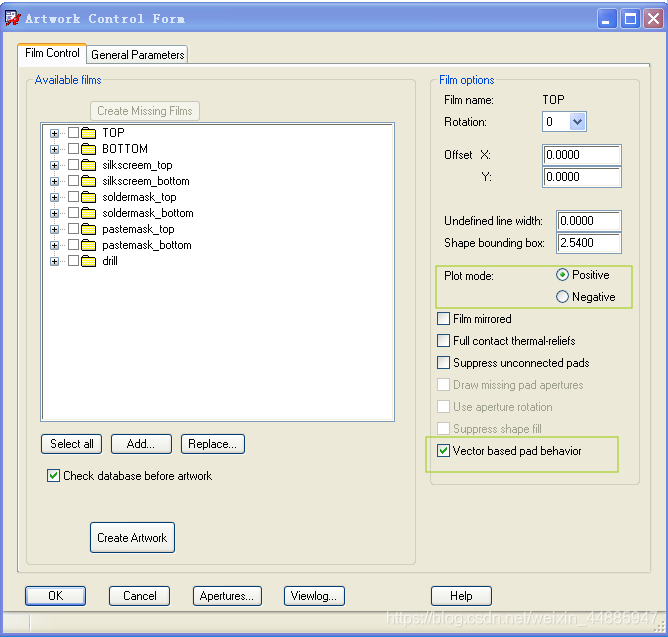The height and width of the screenshot is (637, 668).
Task: Select the soldermask_bottom folder icon
Action: [x=88, y=213]
